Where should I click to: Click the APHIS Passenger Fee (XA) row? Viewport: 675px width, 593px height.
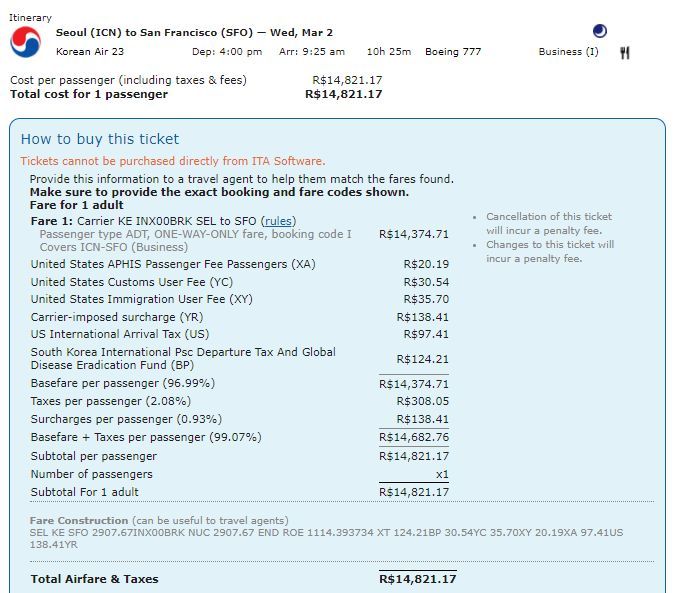[x=239, y=264]
